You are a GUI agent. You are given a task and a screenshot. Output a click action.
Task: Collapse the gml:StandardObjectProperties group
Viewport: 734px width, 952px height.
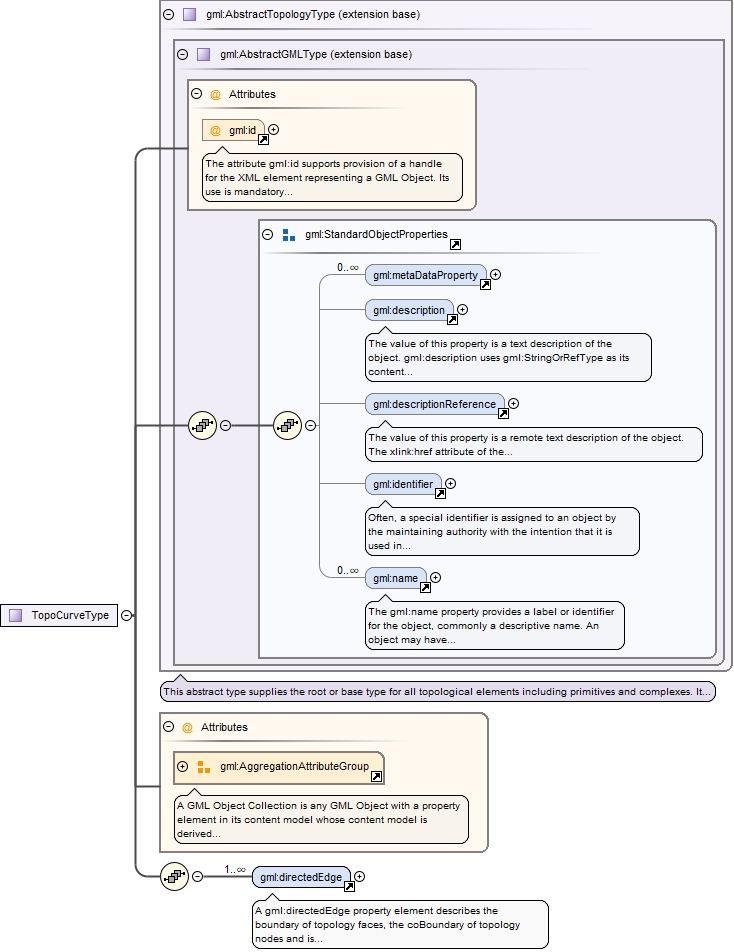(x=268, y=234)
